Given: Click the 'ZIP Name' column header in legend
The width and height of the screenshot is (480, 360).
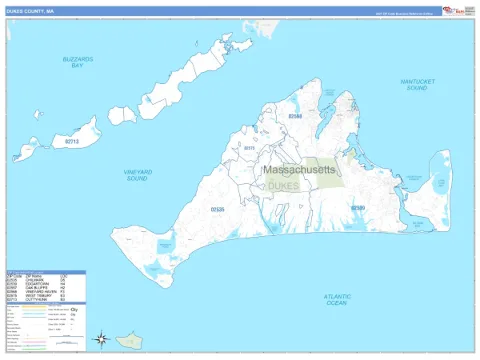Looking at the screenshot, I should [34, 276].
